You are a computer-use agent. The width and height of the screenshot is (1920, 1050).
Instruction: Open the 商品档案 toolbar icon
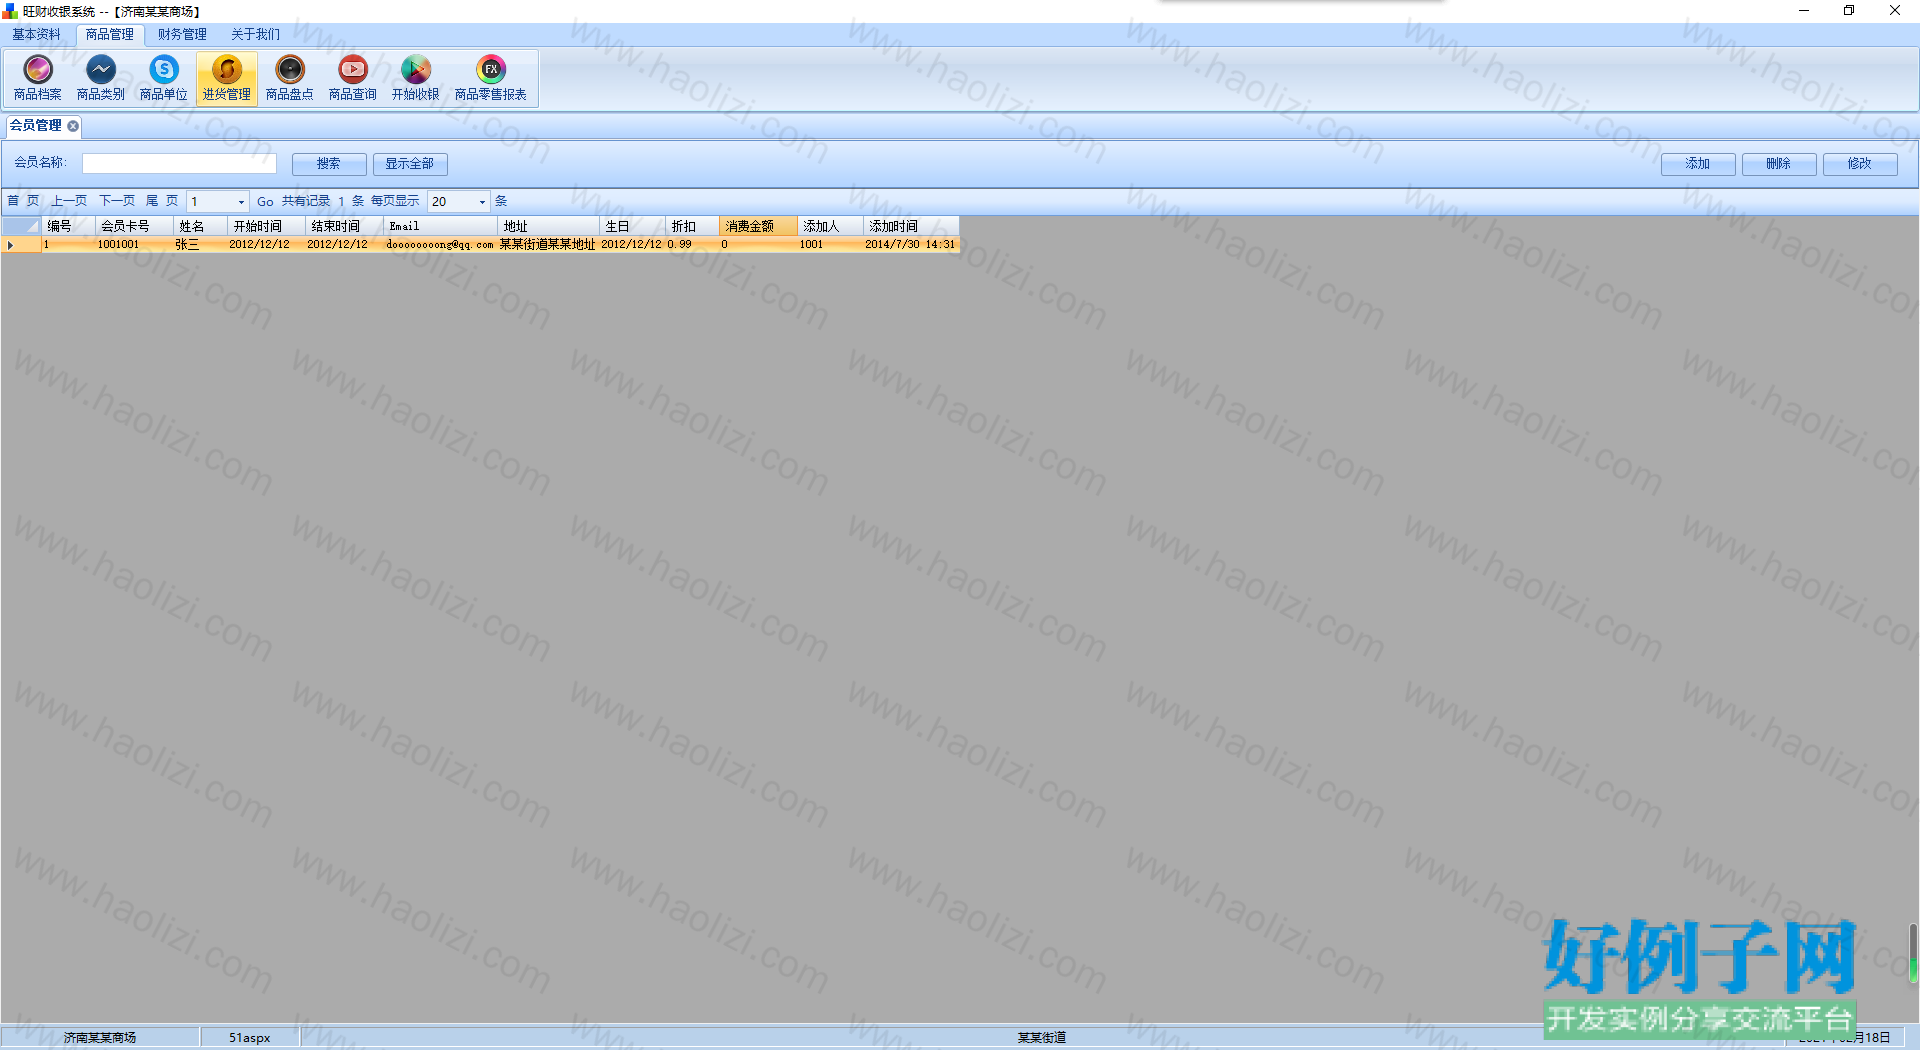38,78
